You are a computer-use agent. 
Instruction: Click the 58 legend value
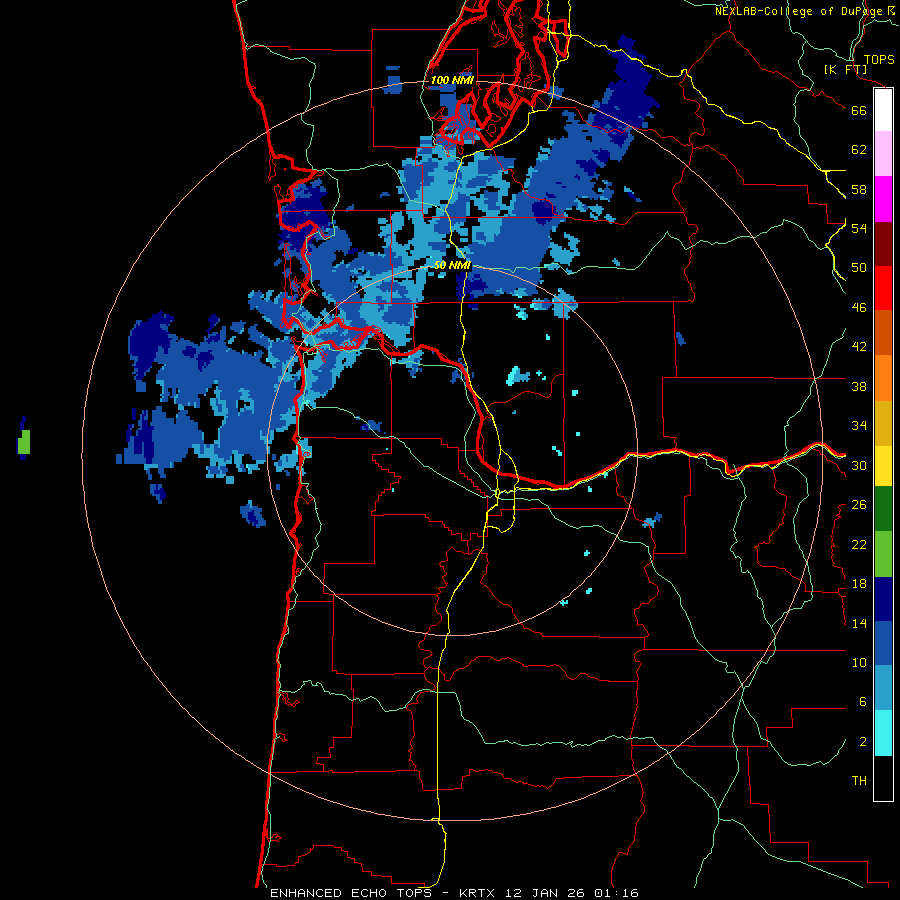[x=859, y=189]
